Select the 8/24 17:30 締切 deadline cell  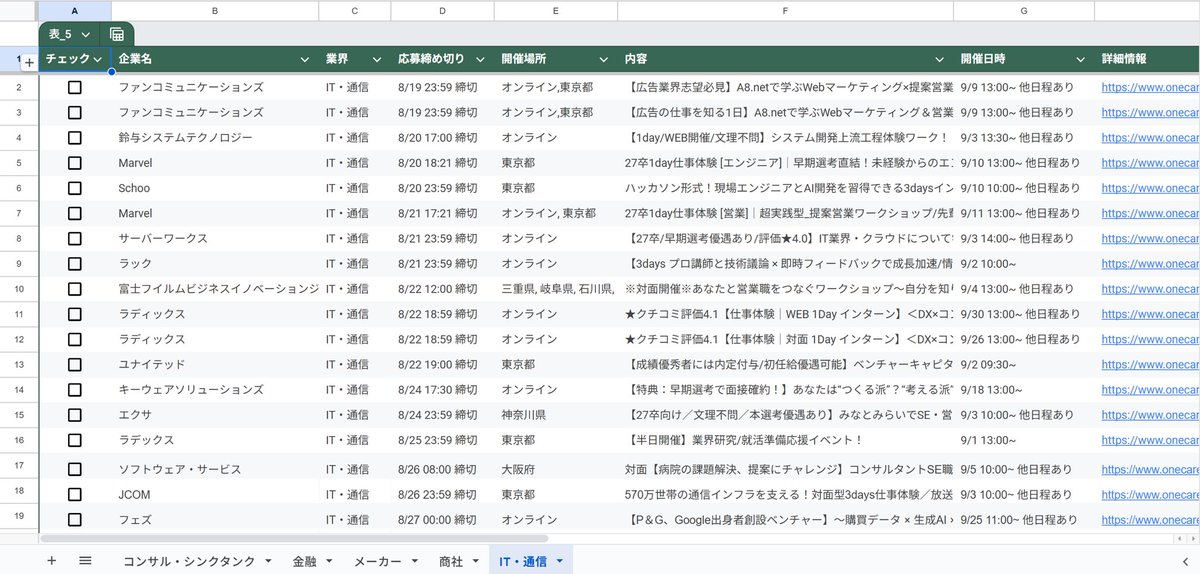tap(442, 389)
